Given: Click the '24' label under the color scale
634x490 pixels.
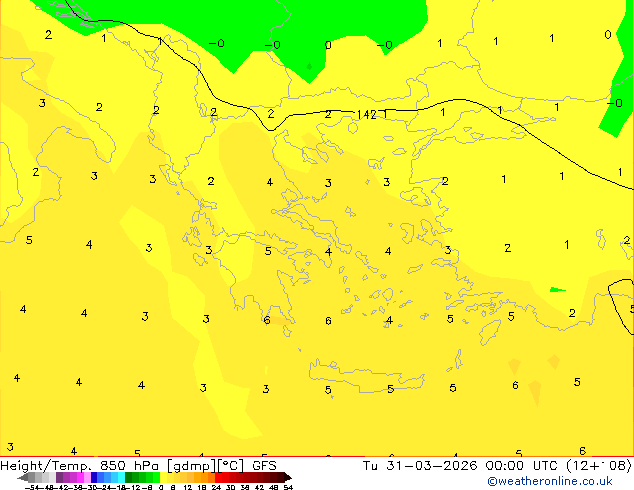Looking at the screenshot, I should 216,487.
